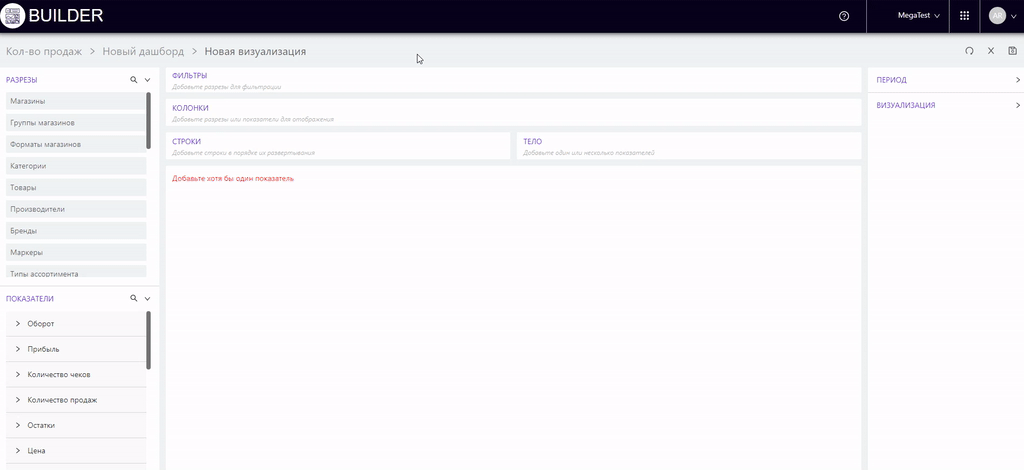Expand the Визуализация section
Image resolution: width=1024 pixels, height=472 pixels.
(1017, 105)
